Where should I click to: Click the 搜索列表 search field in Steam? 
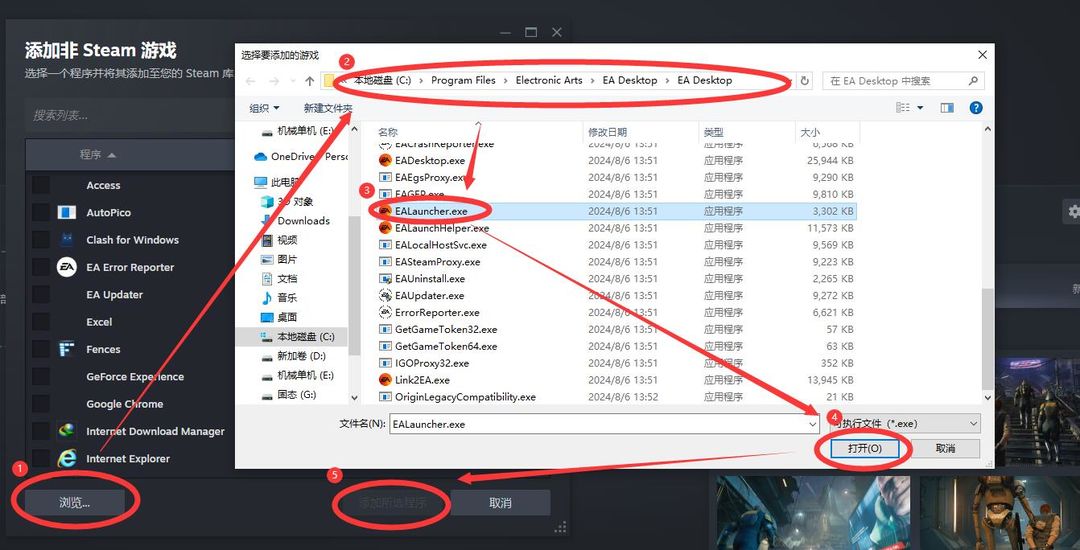tap(131, 115)
